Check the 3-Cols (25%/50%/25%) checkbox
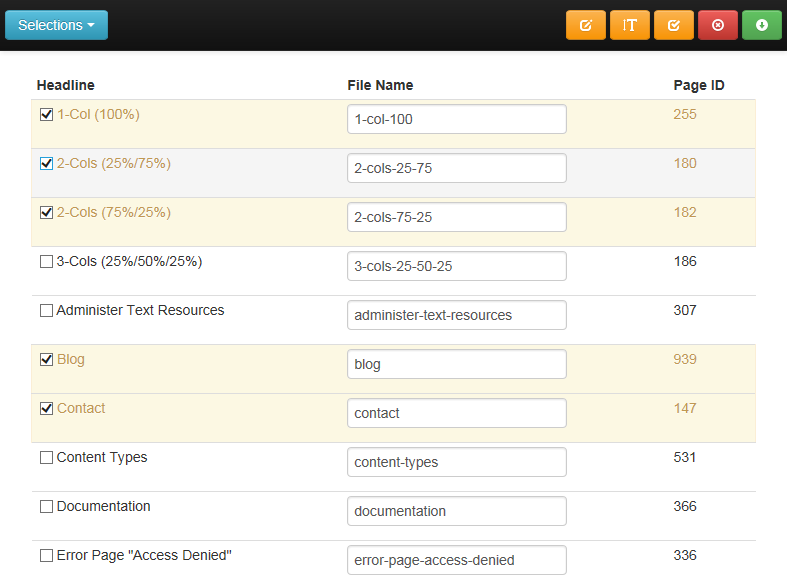The image size is (787, 585). point(46,262)
